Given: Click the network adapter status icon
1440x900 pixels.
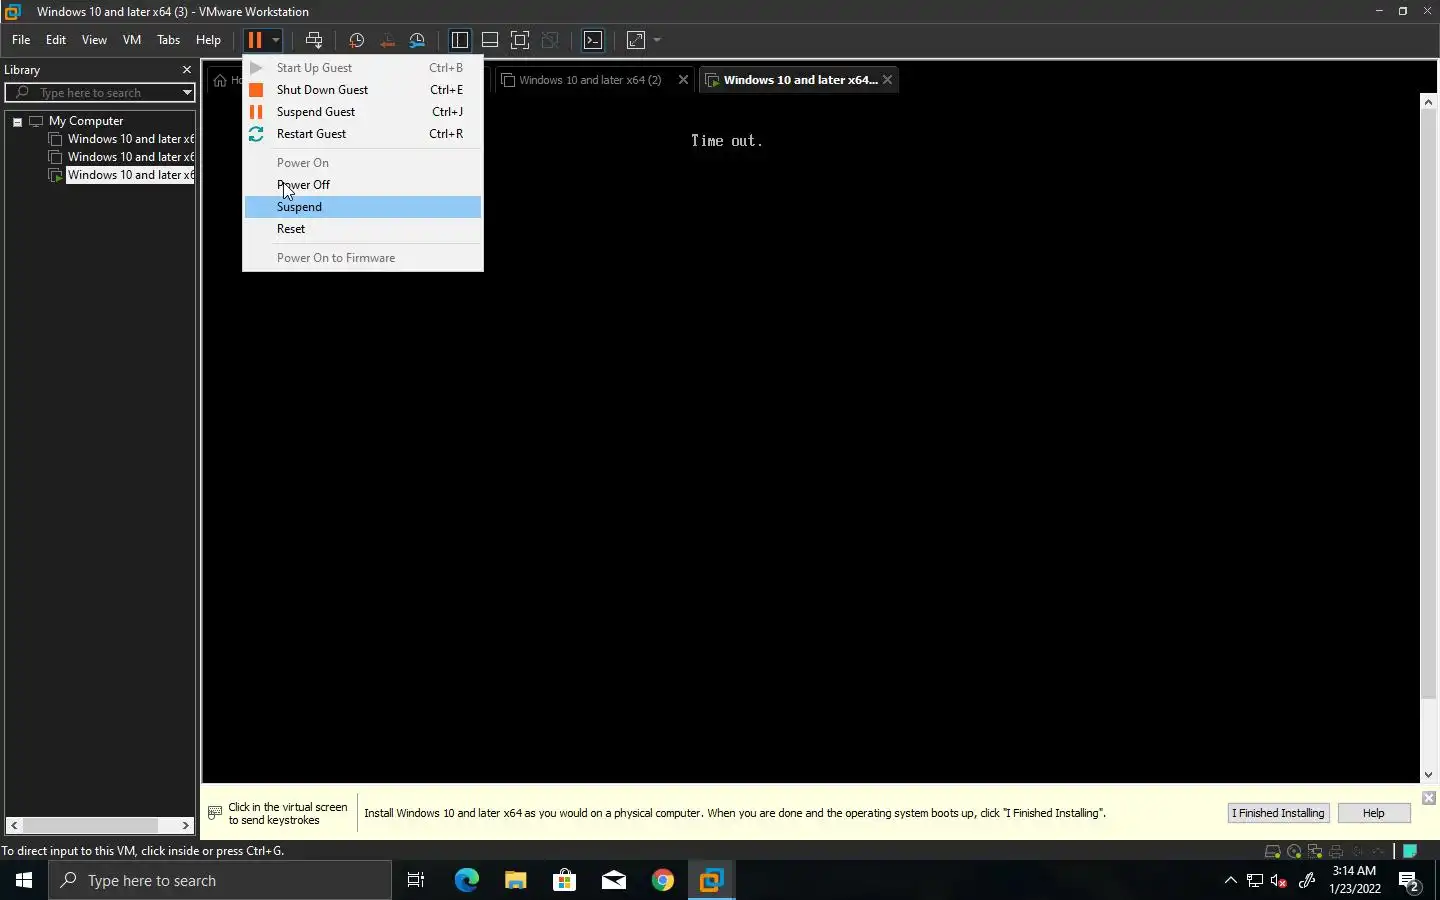Looking at the screenshot, I should pos(1315,852).
